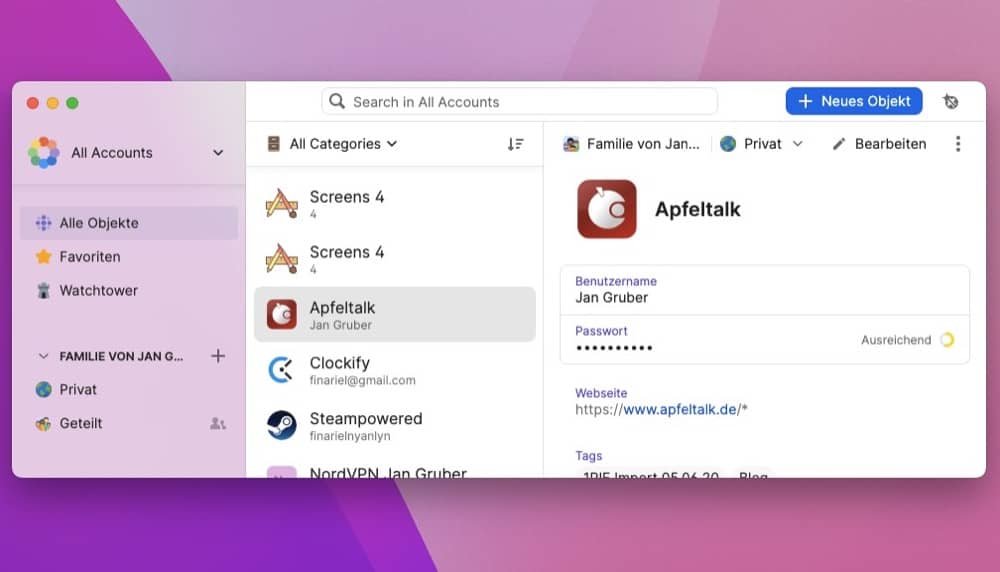Select the second Screens 4 entry
The width and height of the screenshot is (1000, 572).
coord(395,259)
